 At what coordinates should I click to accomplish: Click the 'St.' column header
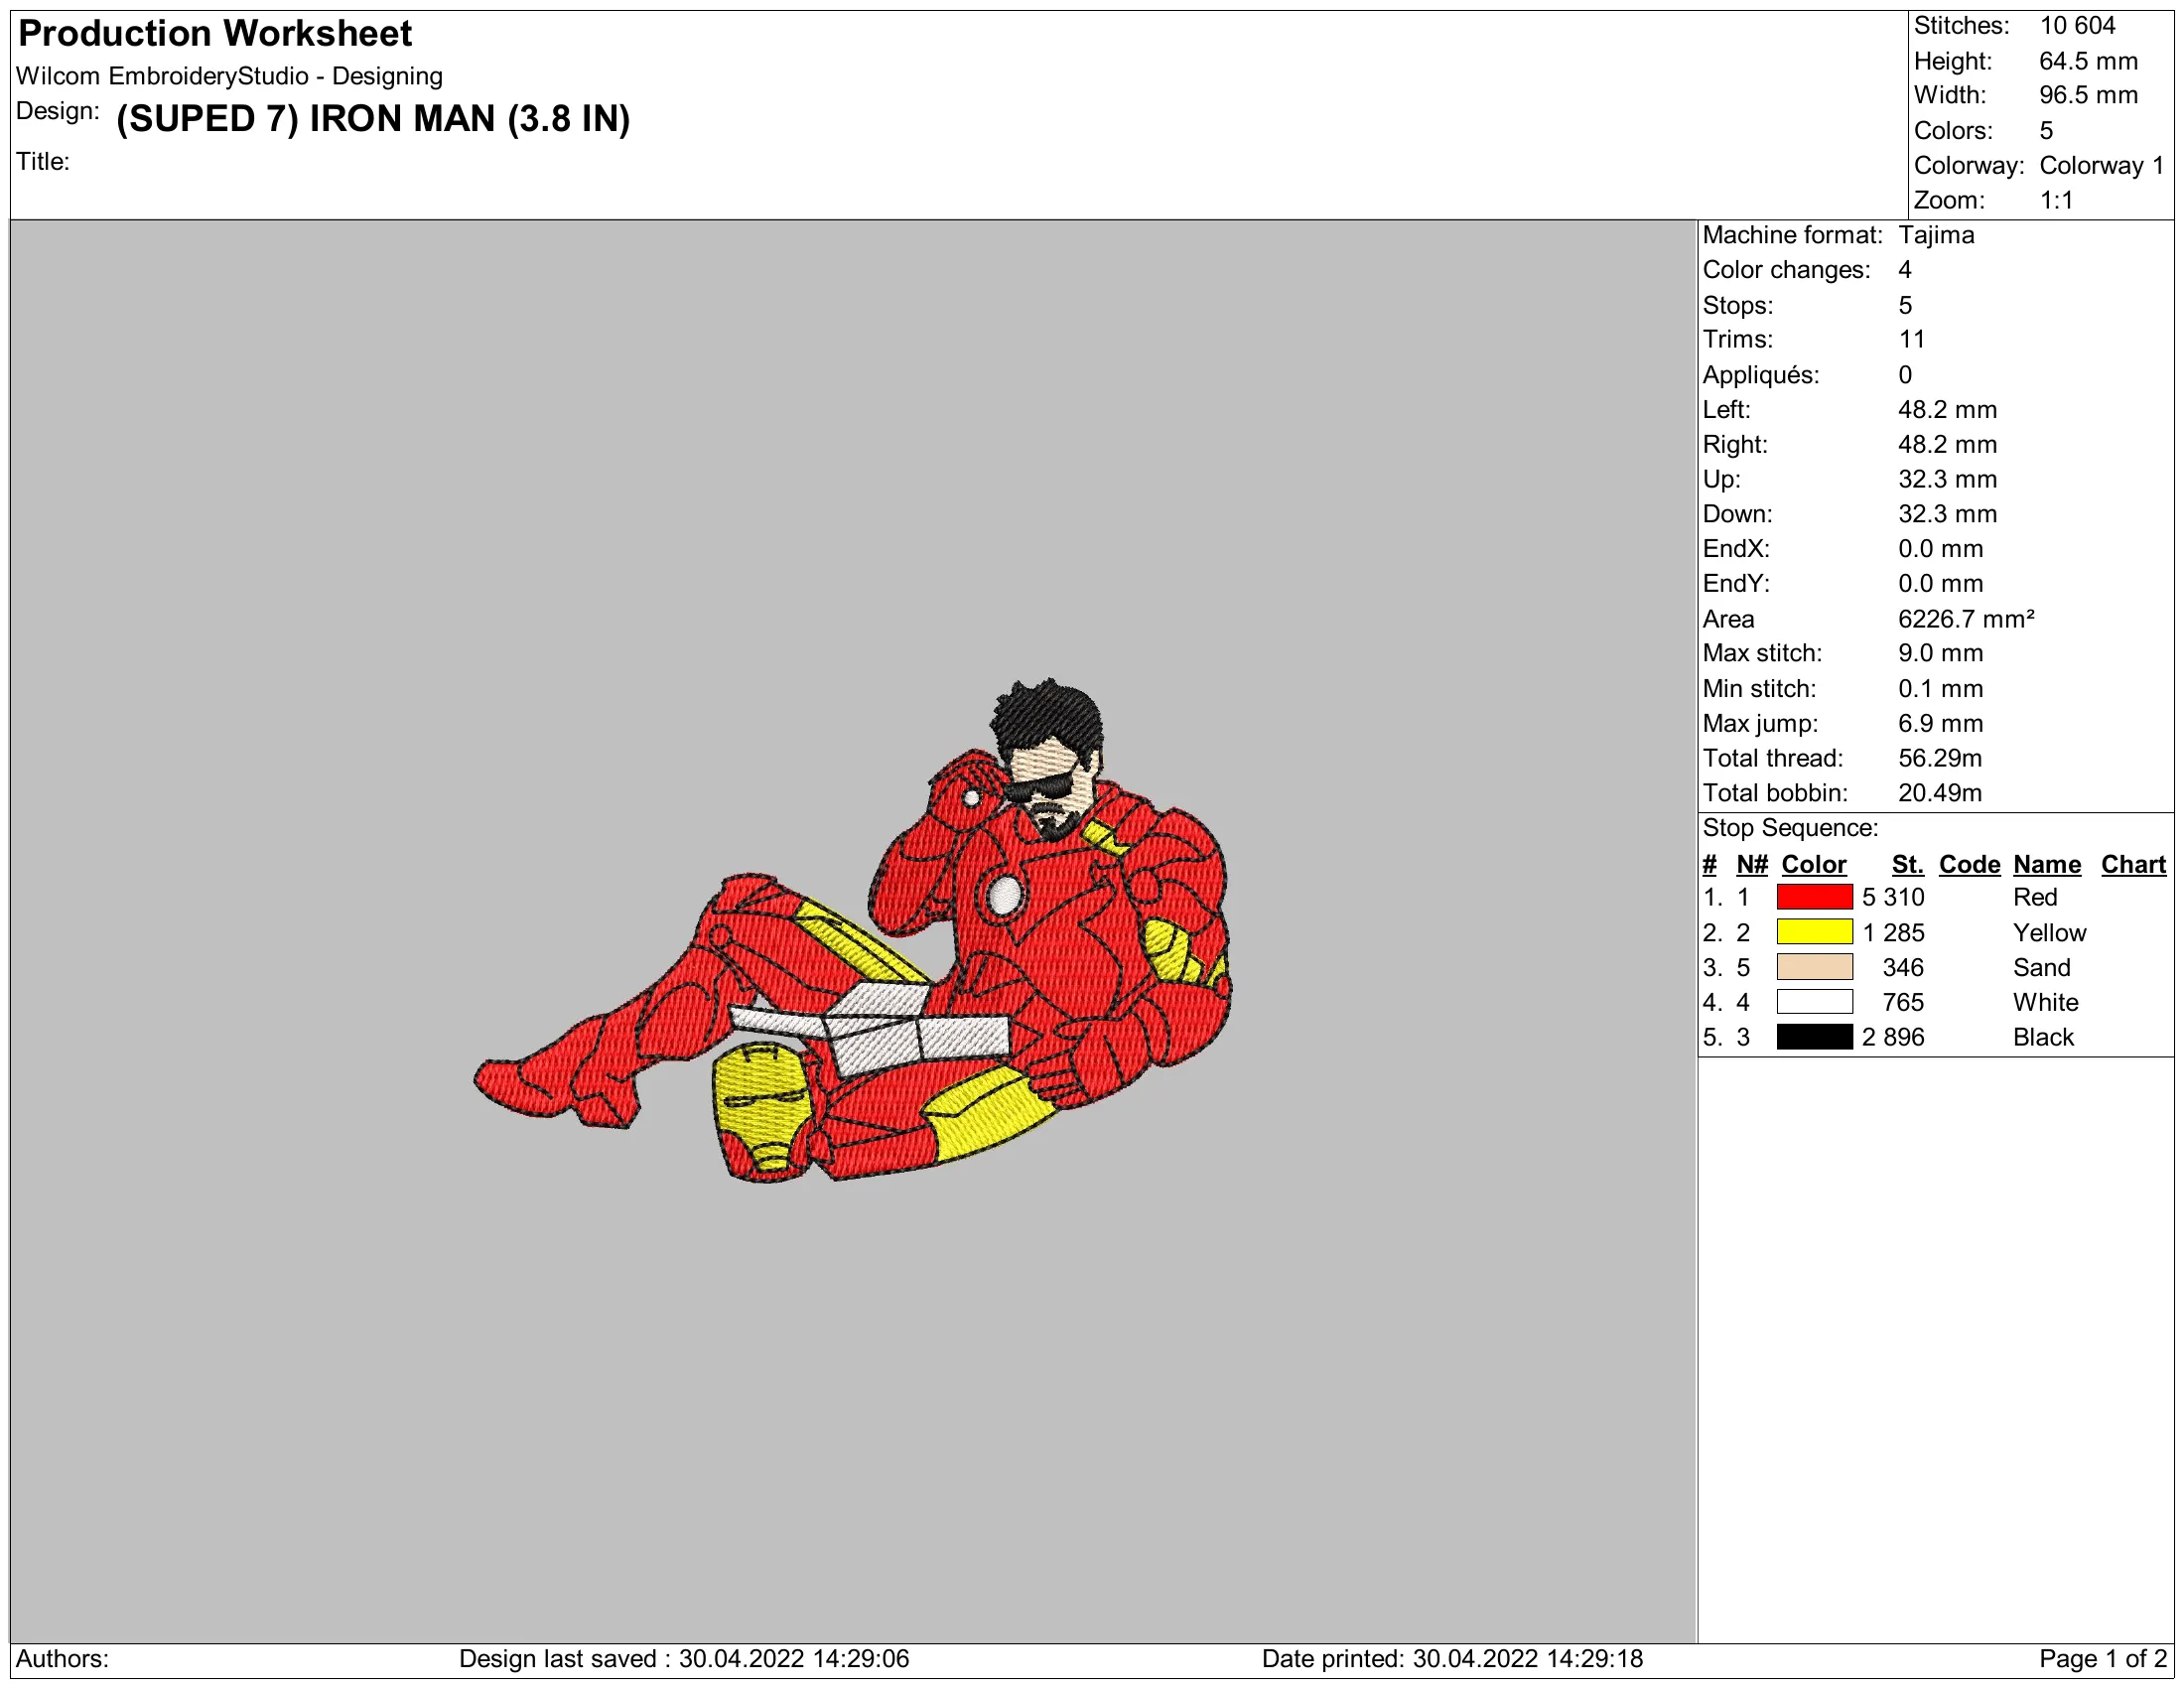1908,865
